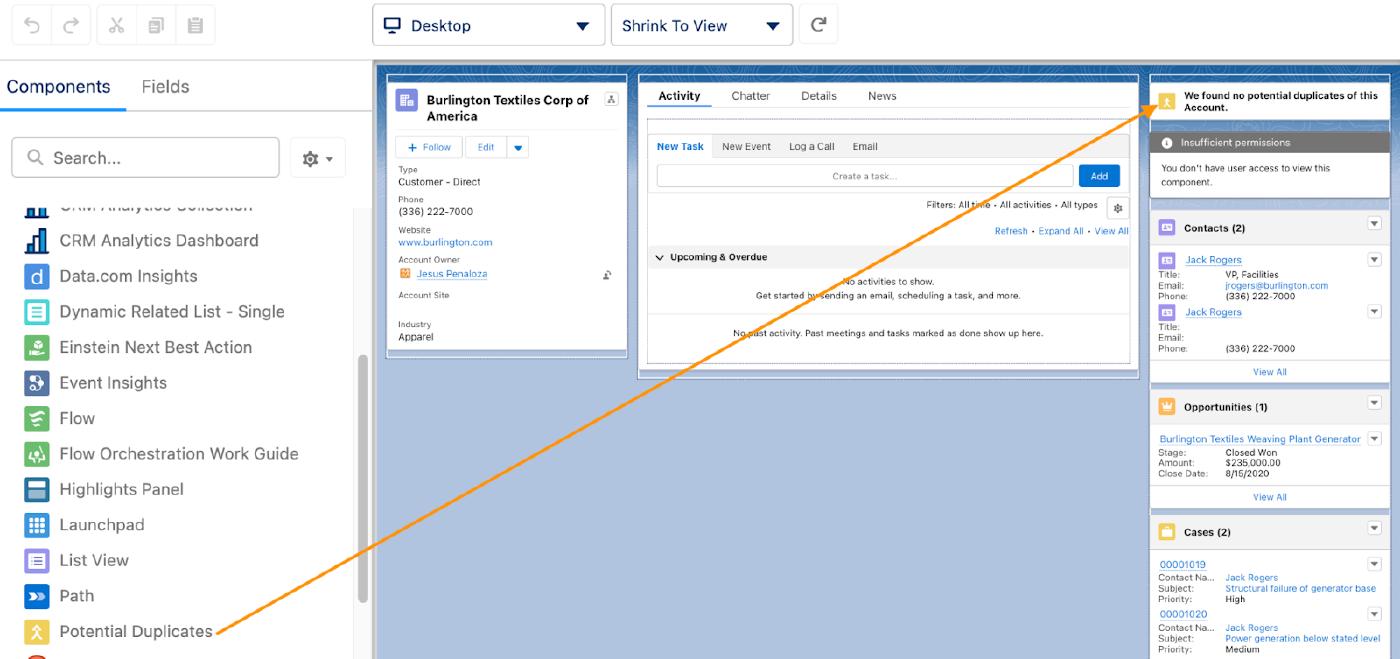This screenshot has width=1400, height=659.
Task: Click the Cut scissors icon
Action: pyautogui.click(x=116, y=26)
